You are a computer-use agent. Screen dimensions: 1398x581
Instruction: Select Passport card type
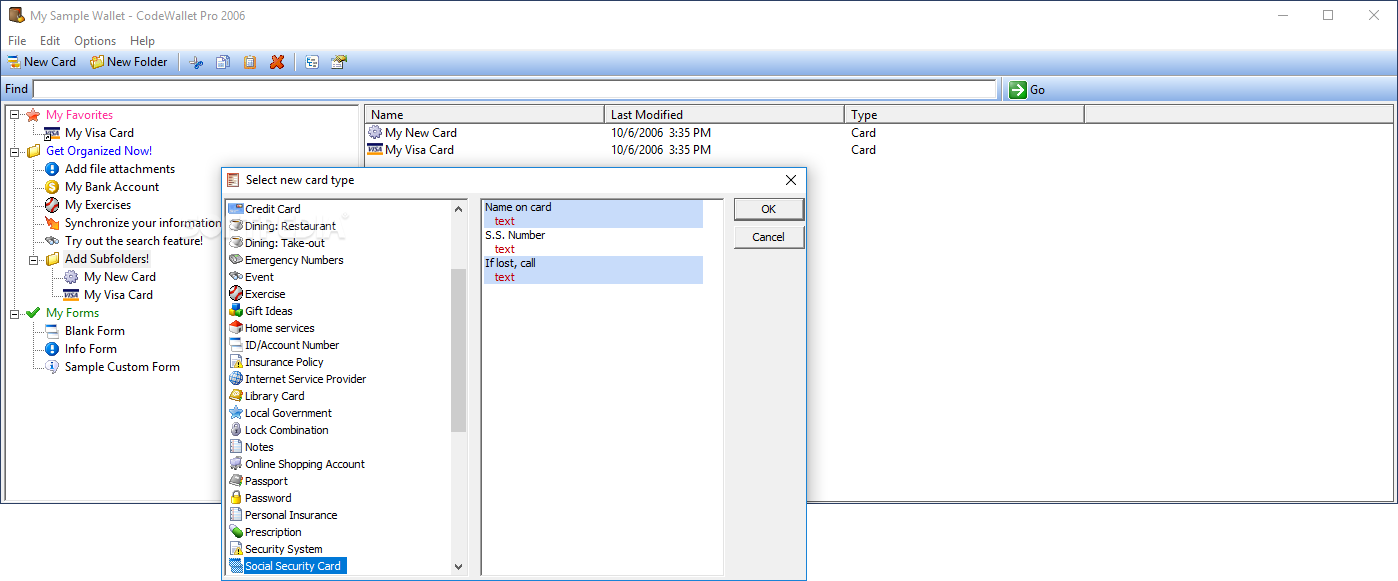pyautogui.click(x=266, y=481)
